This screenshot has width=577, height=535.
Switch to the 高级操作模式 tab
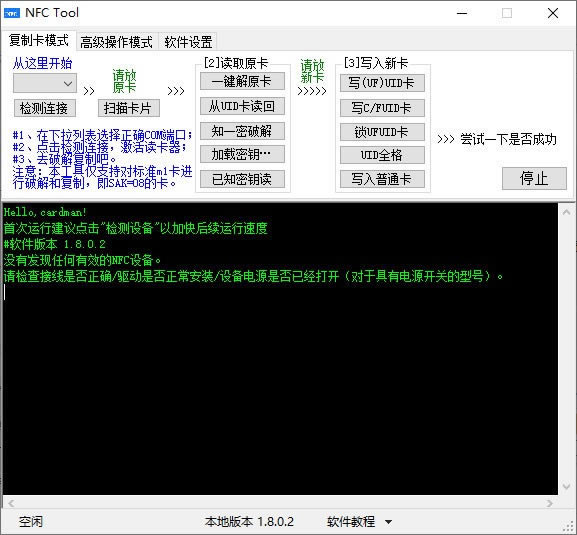click(117, 42)
